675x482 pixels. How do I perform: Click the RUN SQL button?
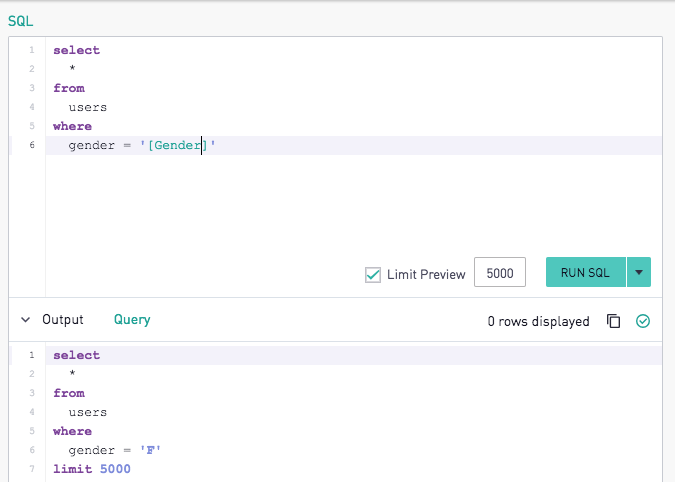[x=585, y=272]
